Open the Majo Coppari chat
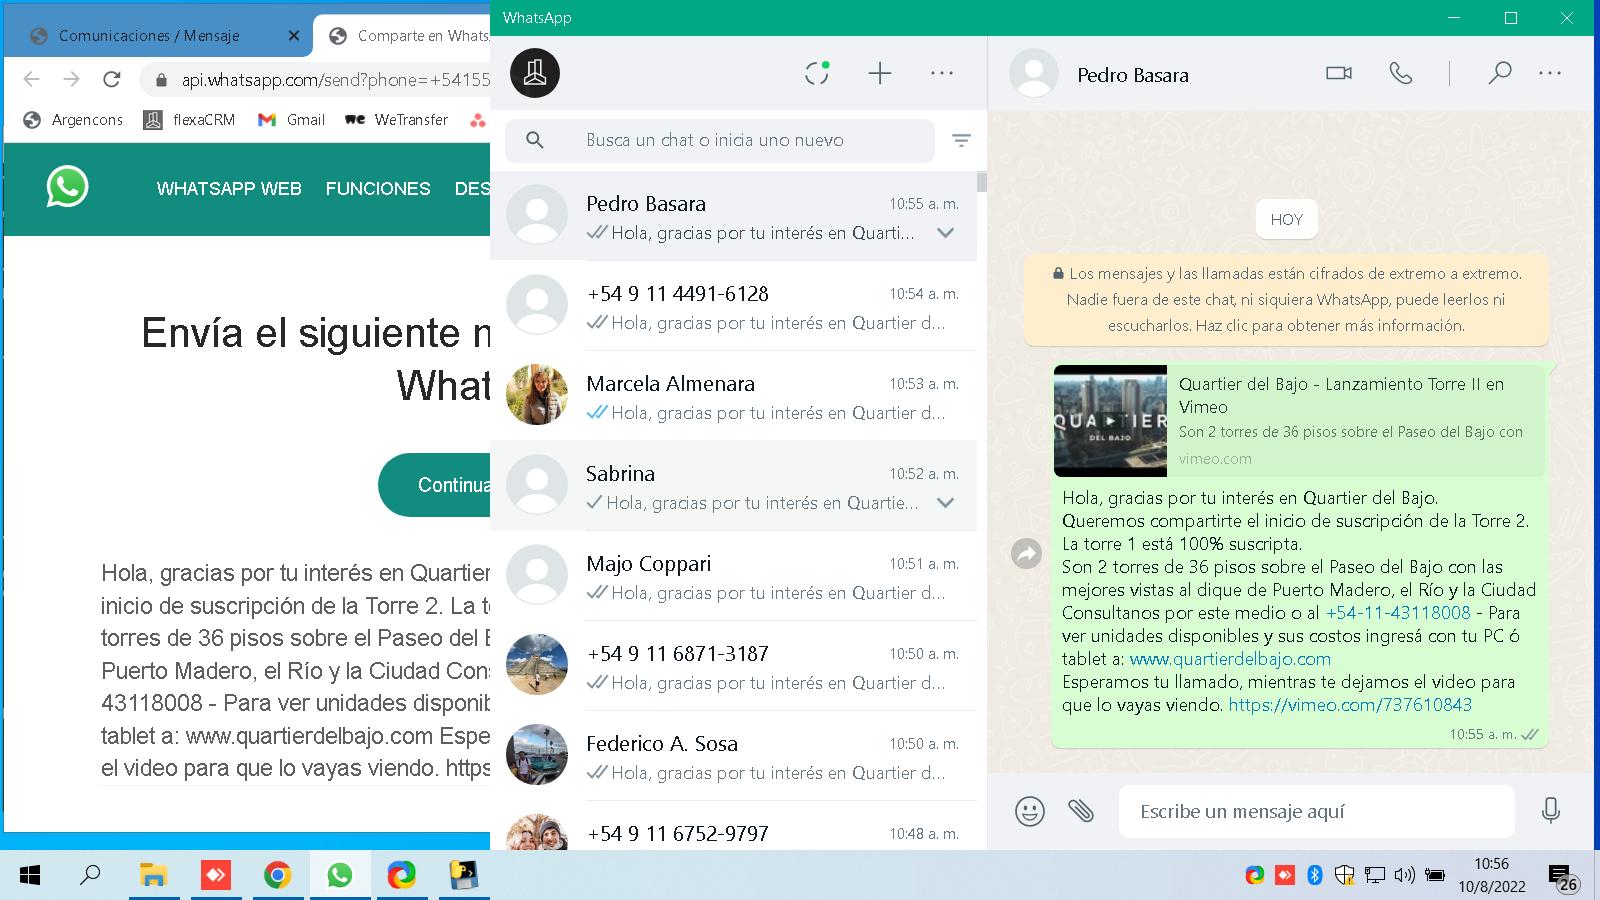1600x900 pixels. pos(733,576)
